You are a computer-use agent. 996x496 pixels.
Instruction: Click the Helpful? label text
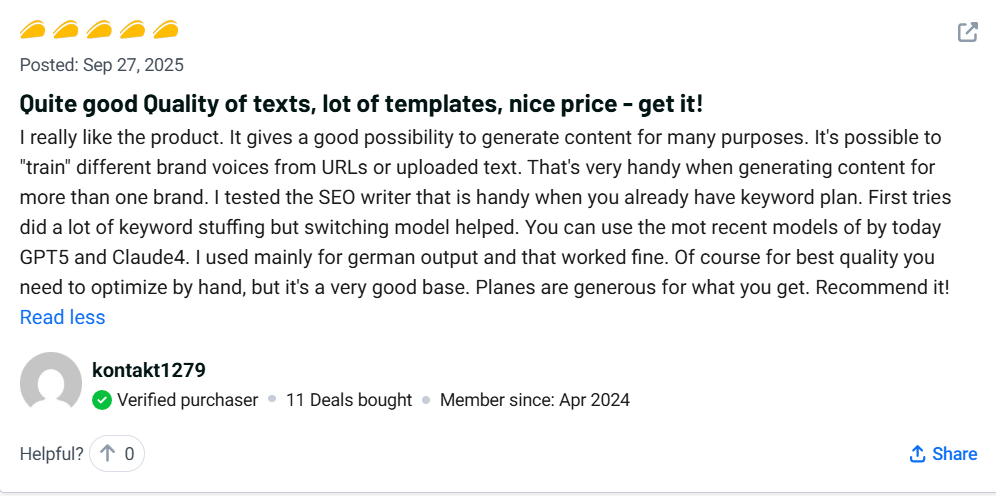[52, 454]
